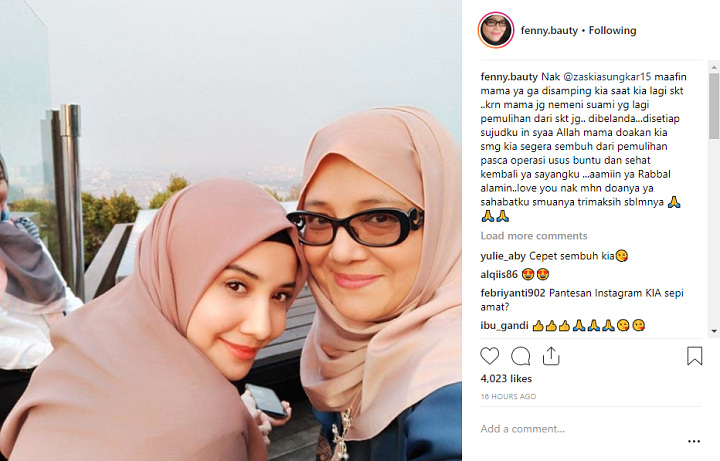Viewport: 720px width, 461px height.
Task: Click the comments scrollbar down arrow
Action: [714, 331]
